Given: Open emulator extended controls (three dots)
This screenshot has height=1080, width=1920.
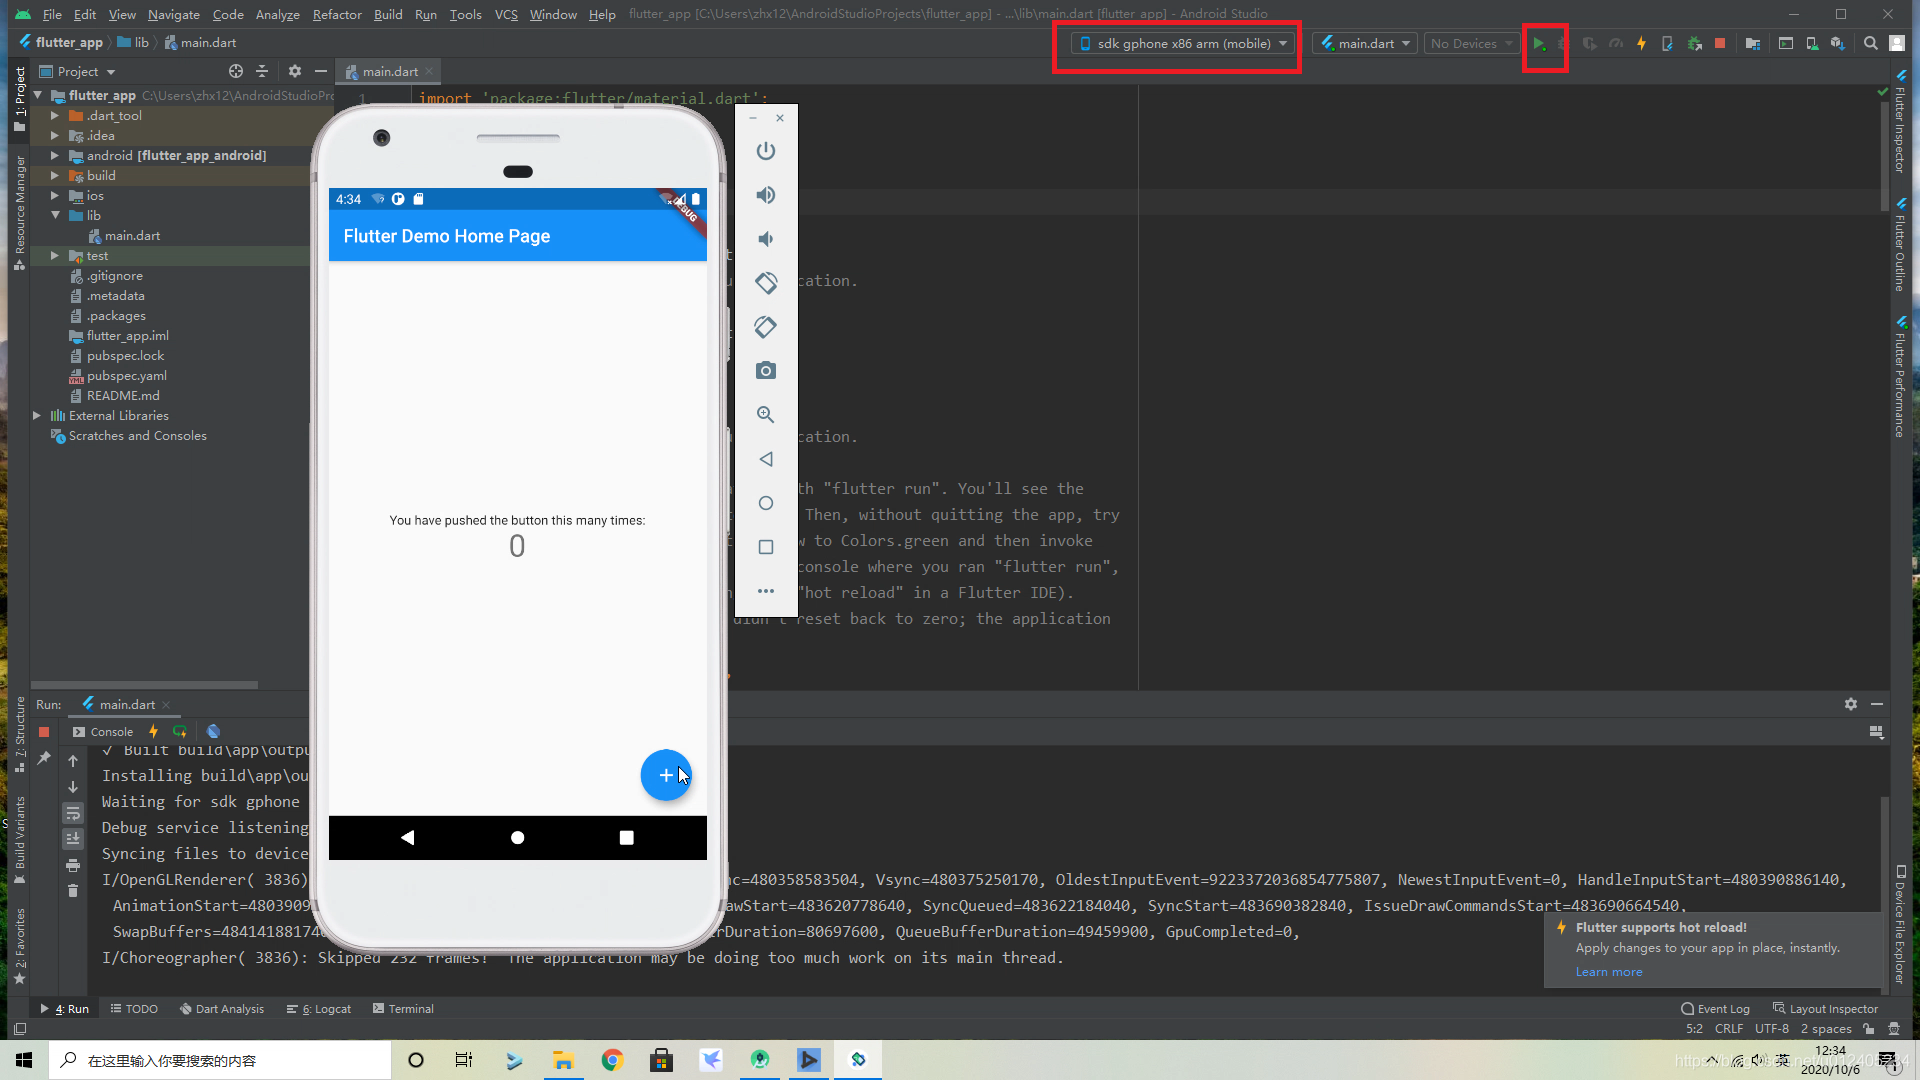Looking at the screenshot, I should (766, 591).
